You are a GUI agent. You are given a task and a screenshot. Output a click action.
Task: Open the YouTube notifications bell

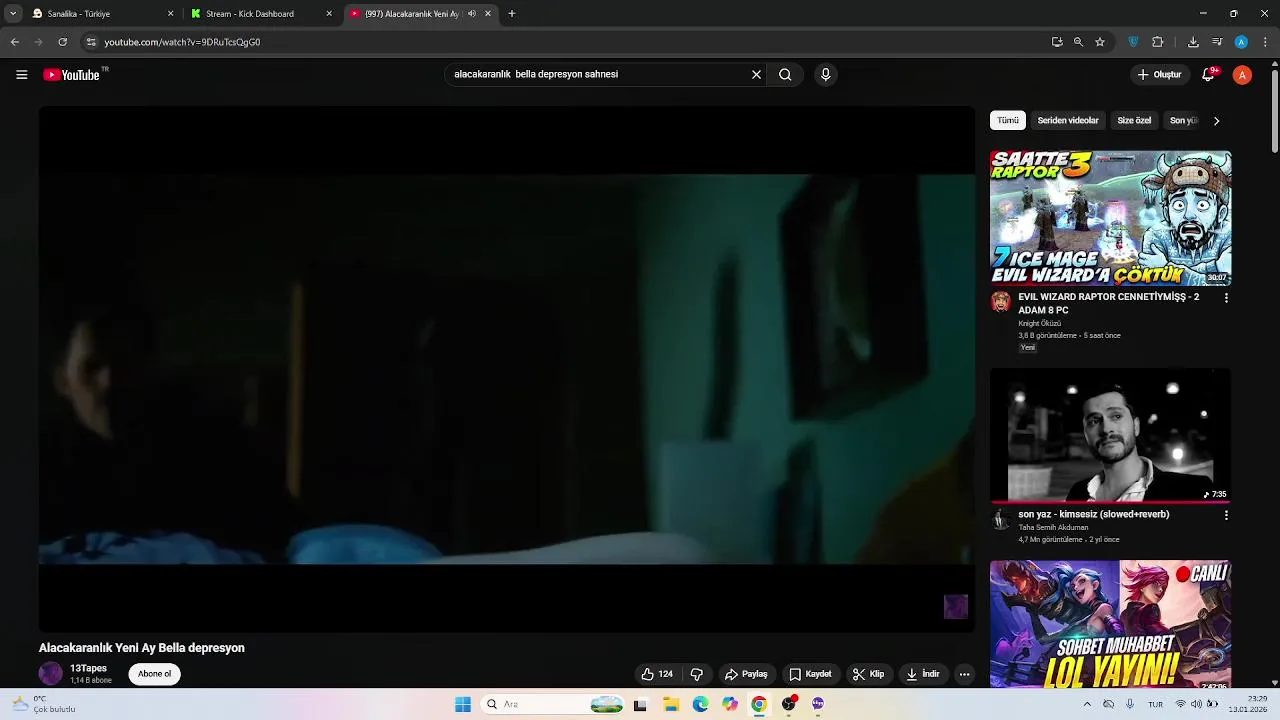[x=1209, y=74]
